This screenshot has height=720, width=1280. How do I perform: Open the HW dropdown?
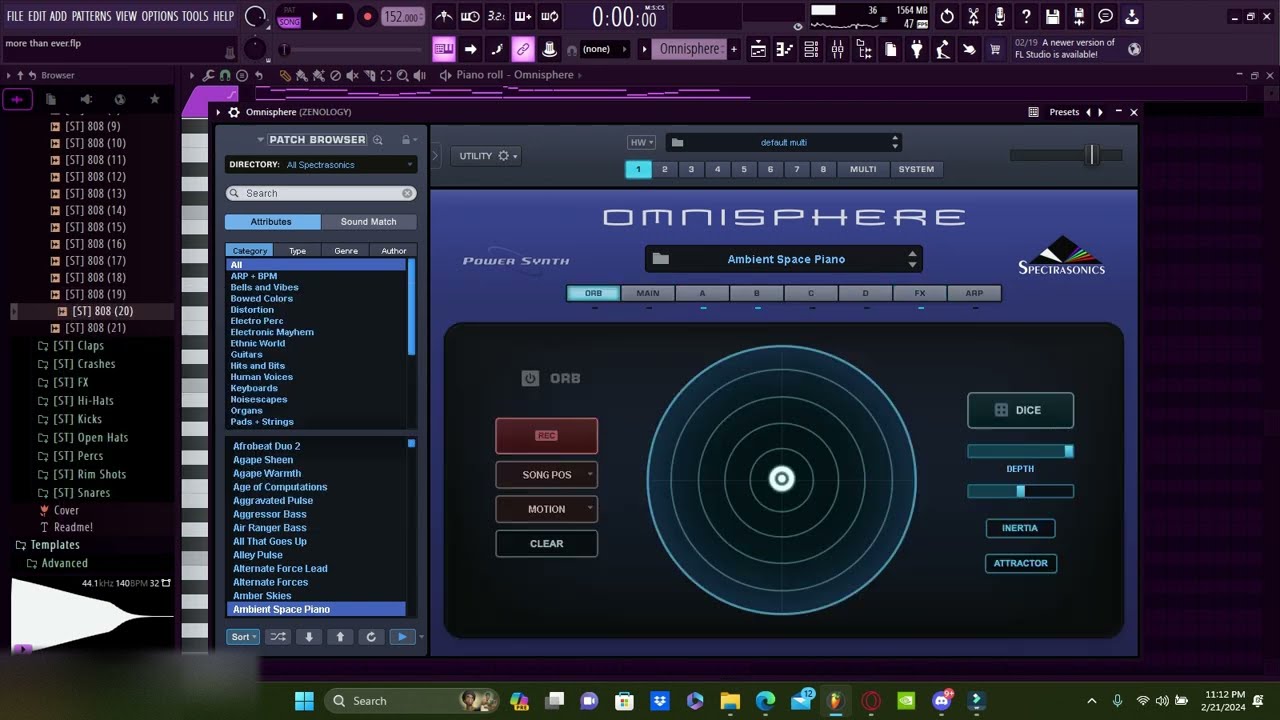pos(641,143)
